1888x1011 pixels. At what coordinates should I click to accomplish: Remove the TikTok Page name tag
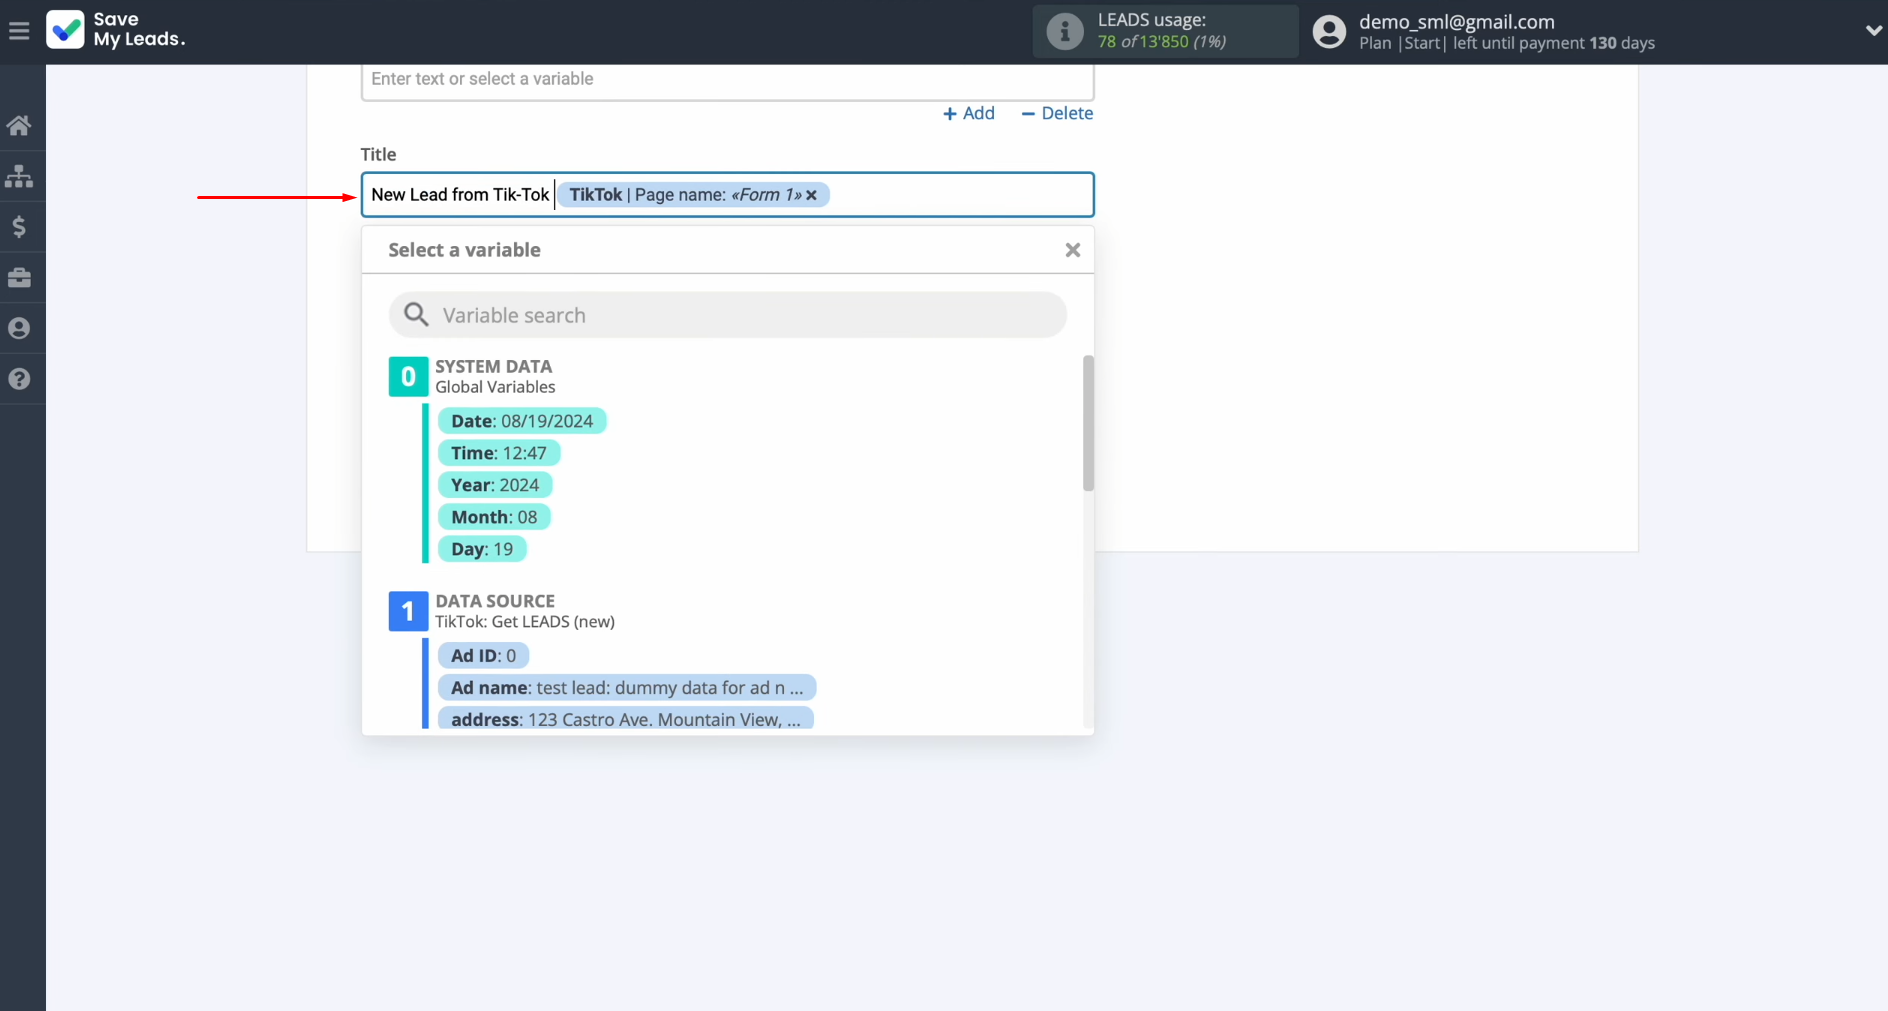pos(811,195)
